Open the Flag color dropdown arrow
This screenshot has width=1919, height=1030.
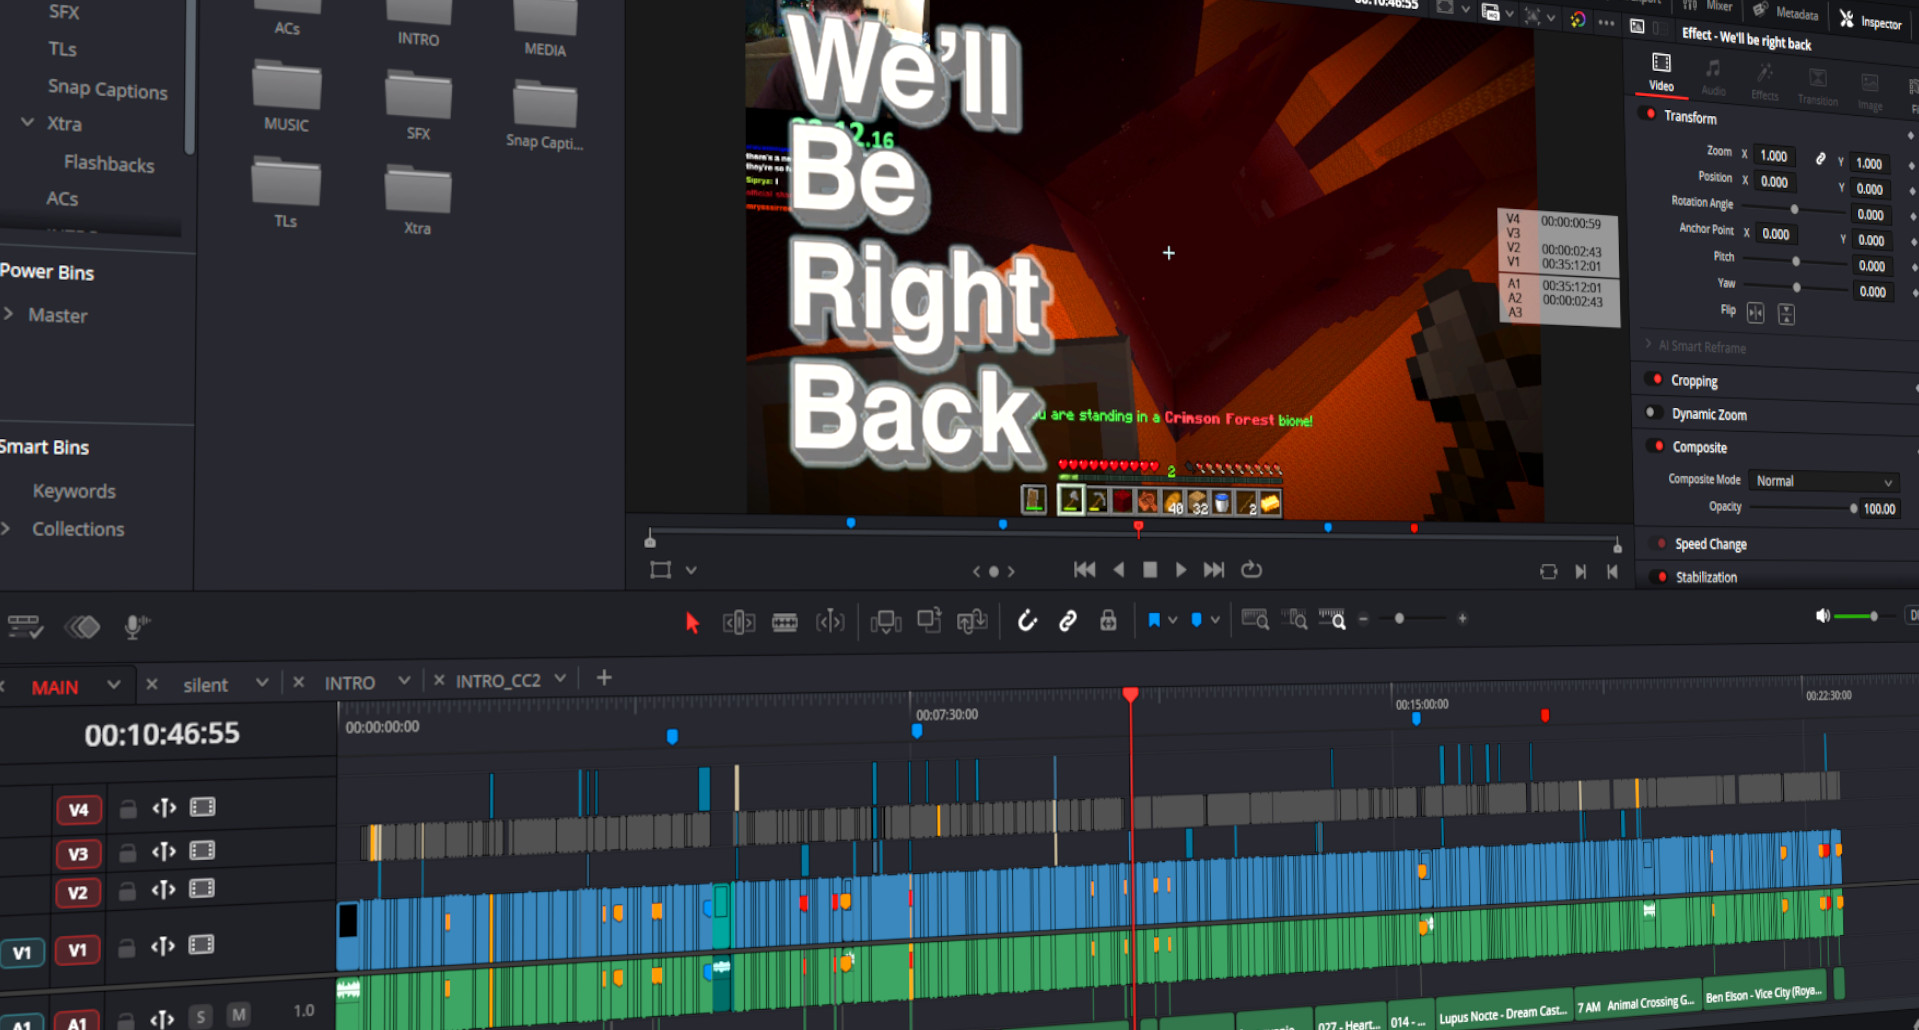point(1173,620)
